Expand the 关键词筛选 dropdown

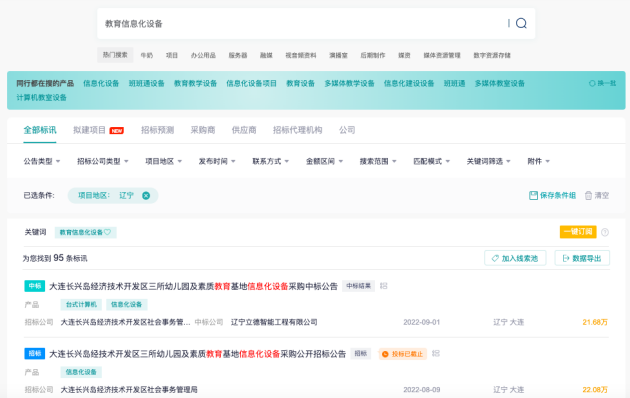489,161
